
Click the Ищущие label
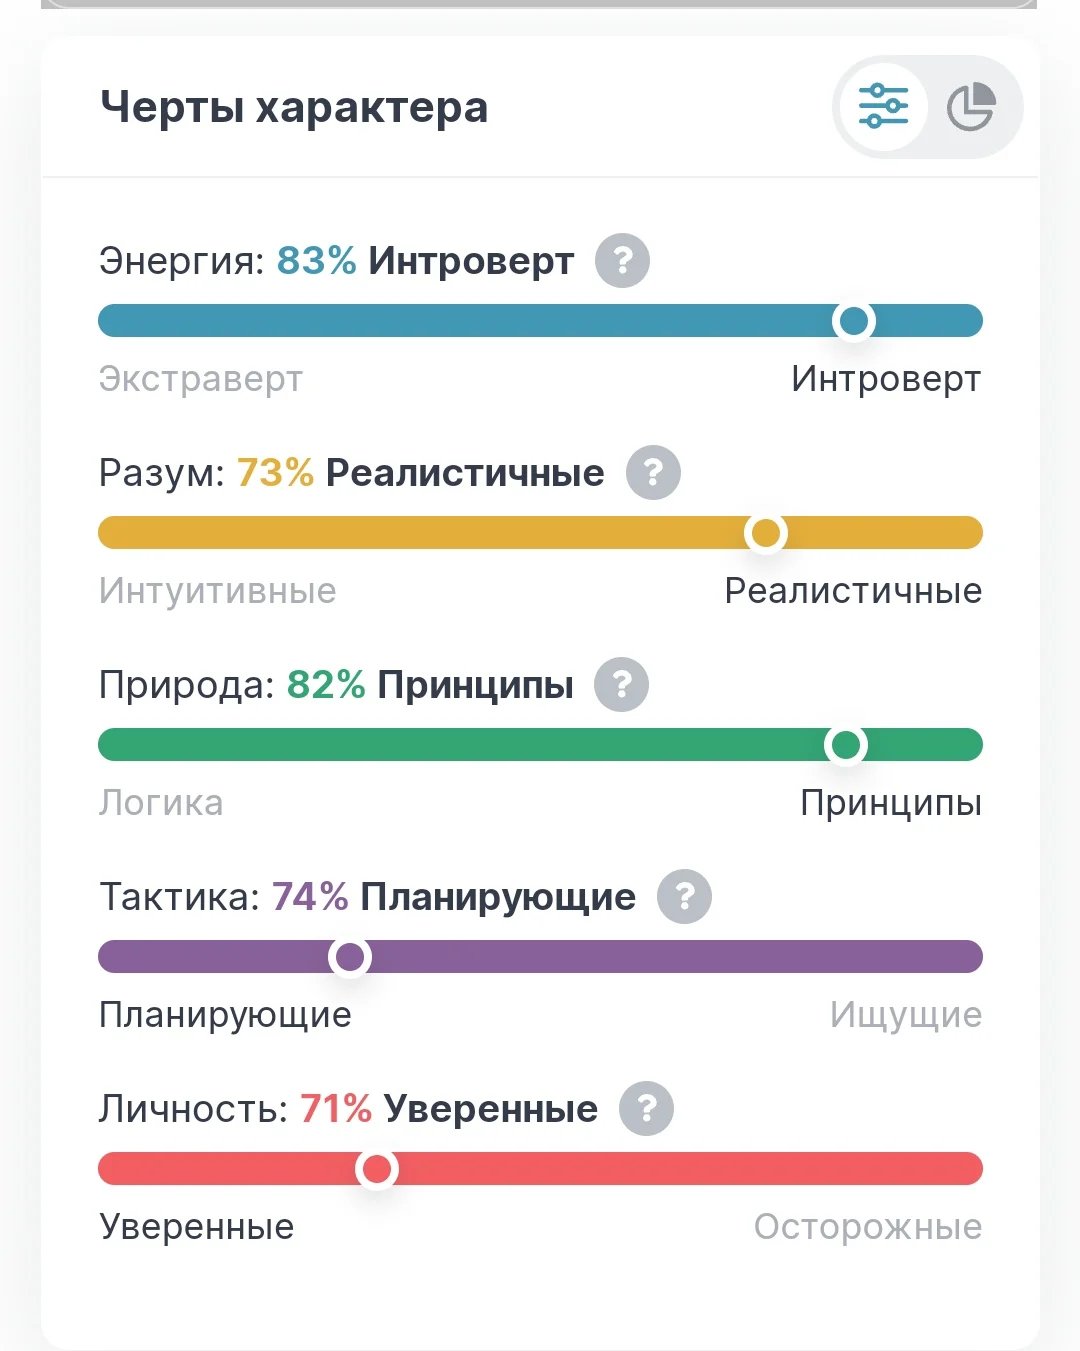click(x=906, y=1015)
